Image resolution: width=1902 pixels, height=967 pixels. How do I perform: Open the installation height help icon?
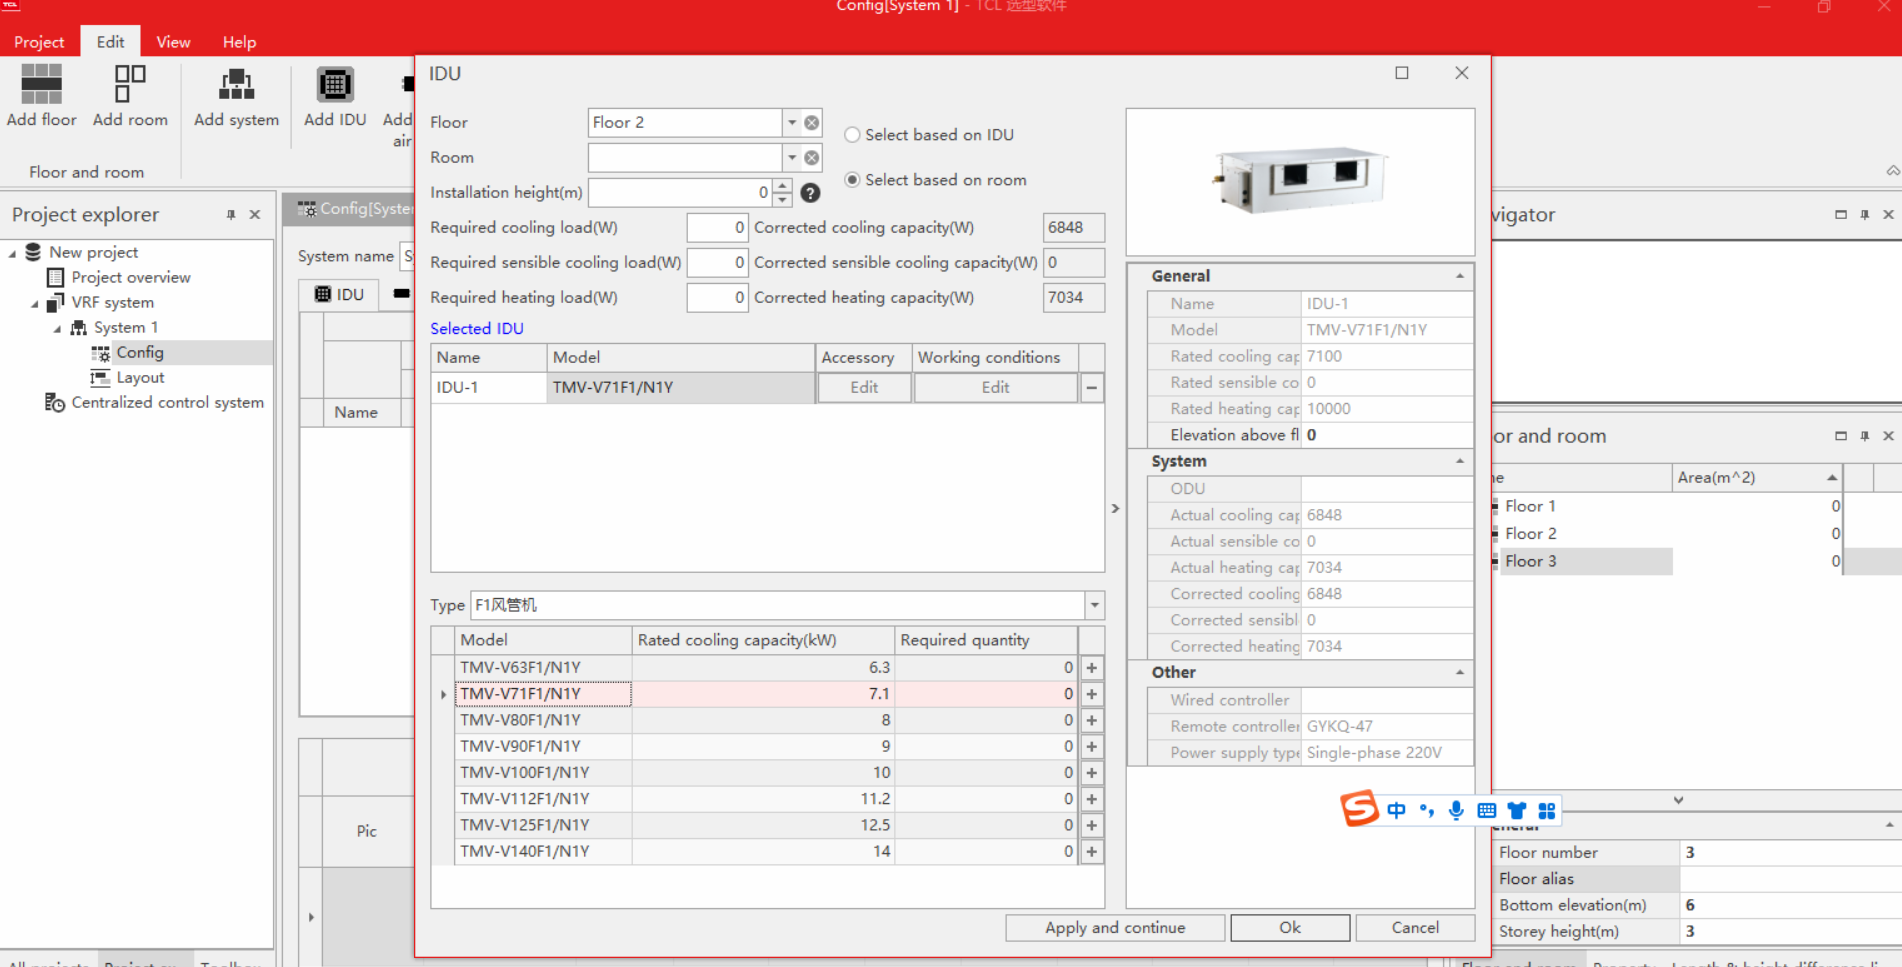pyautogui.click(x=810, y=193)
